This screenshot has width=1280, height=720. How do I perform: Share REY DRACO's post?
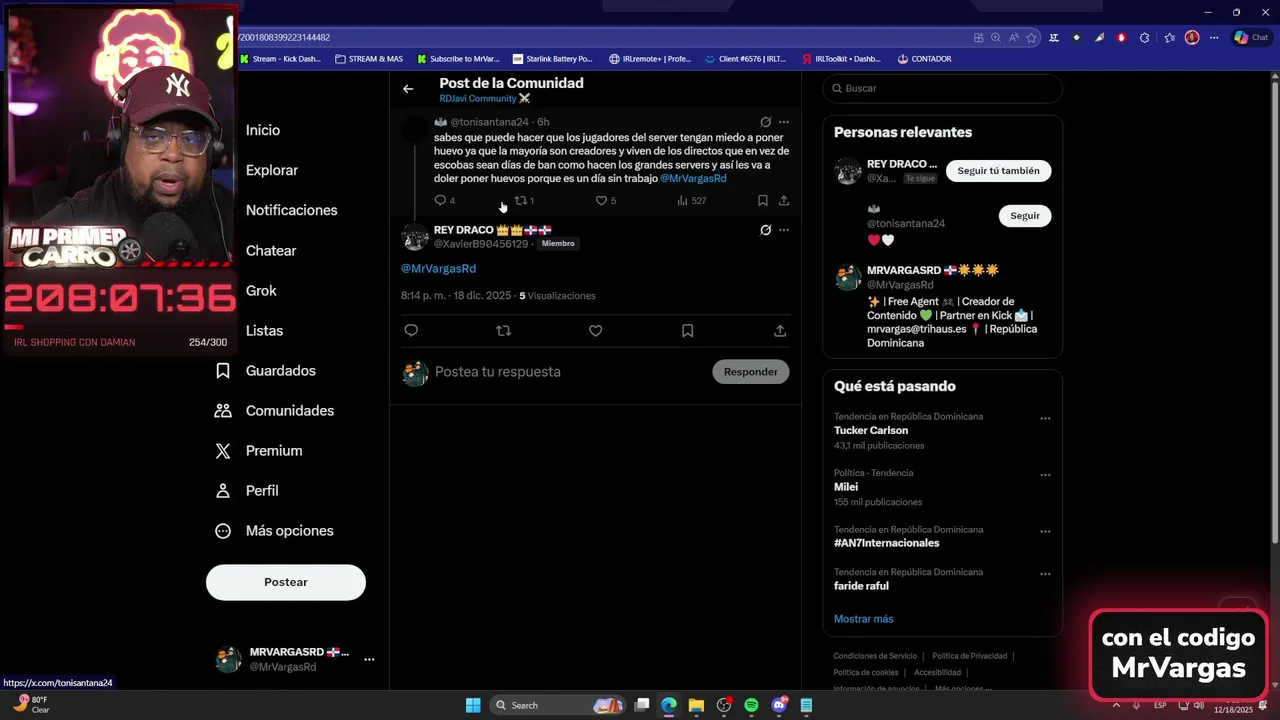click(x=780, y=331)
